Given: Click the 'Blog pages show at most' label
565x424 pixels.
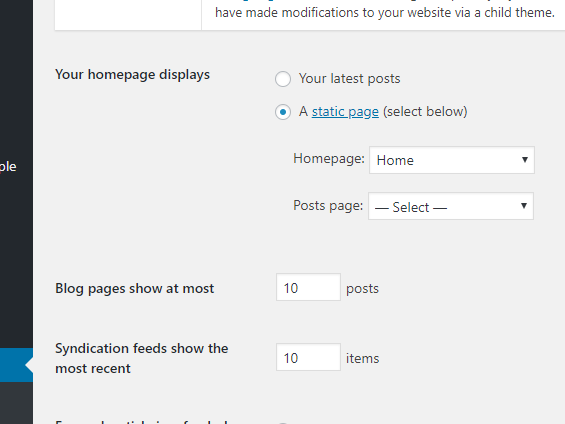Looking at the screenshot, I should coord(134,289).
